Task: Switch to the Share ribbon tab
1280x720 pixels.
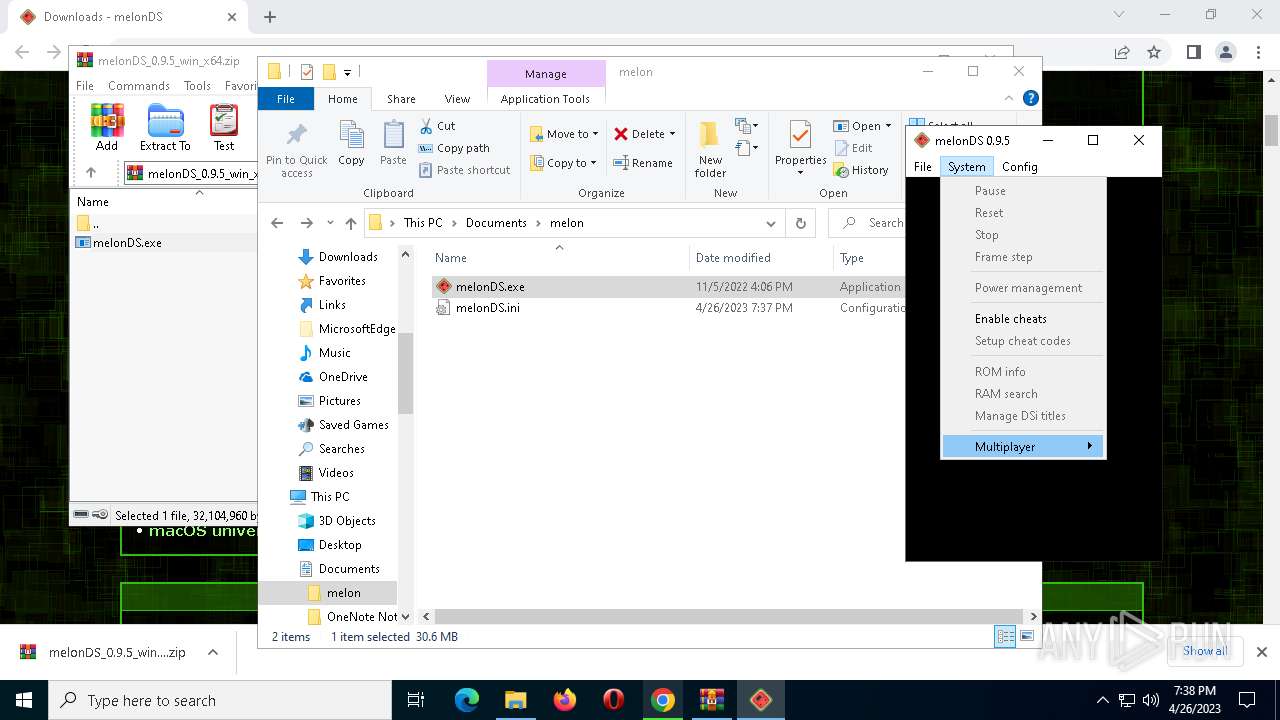Action: click(x=401, y=99)
